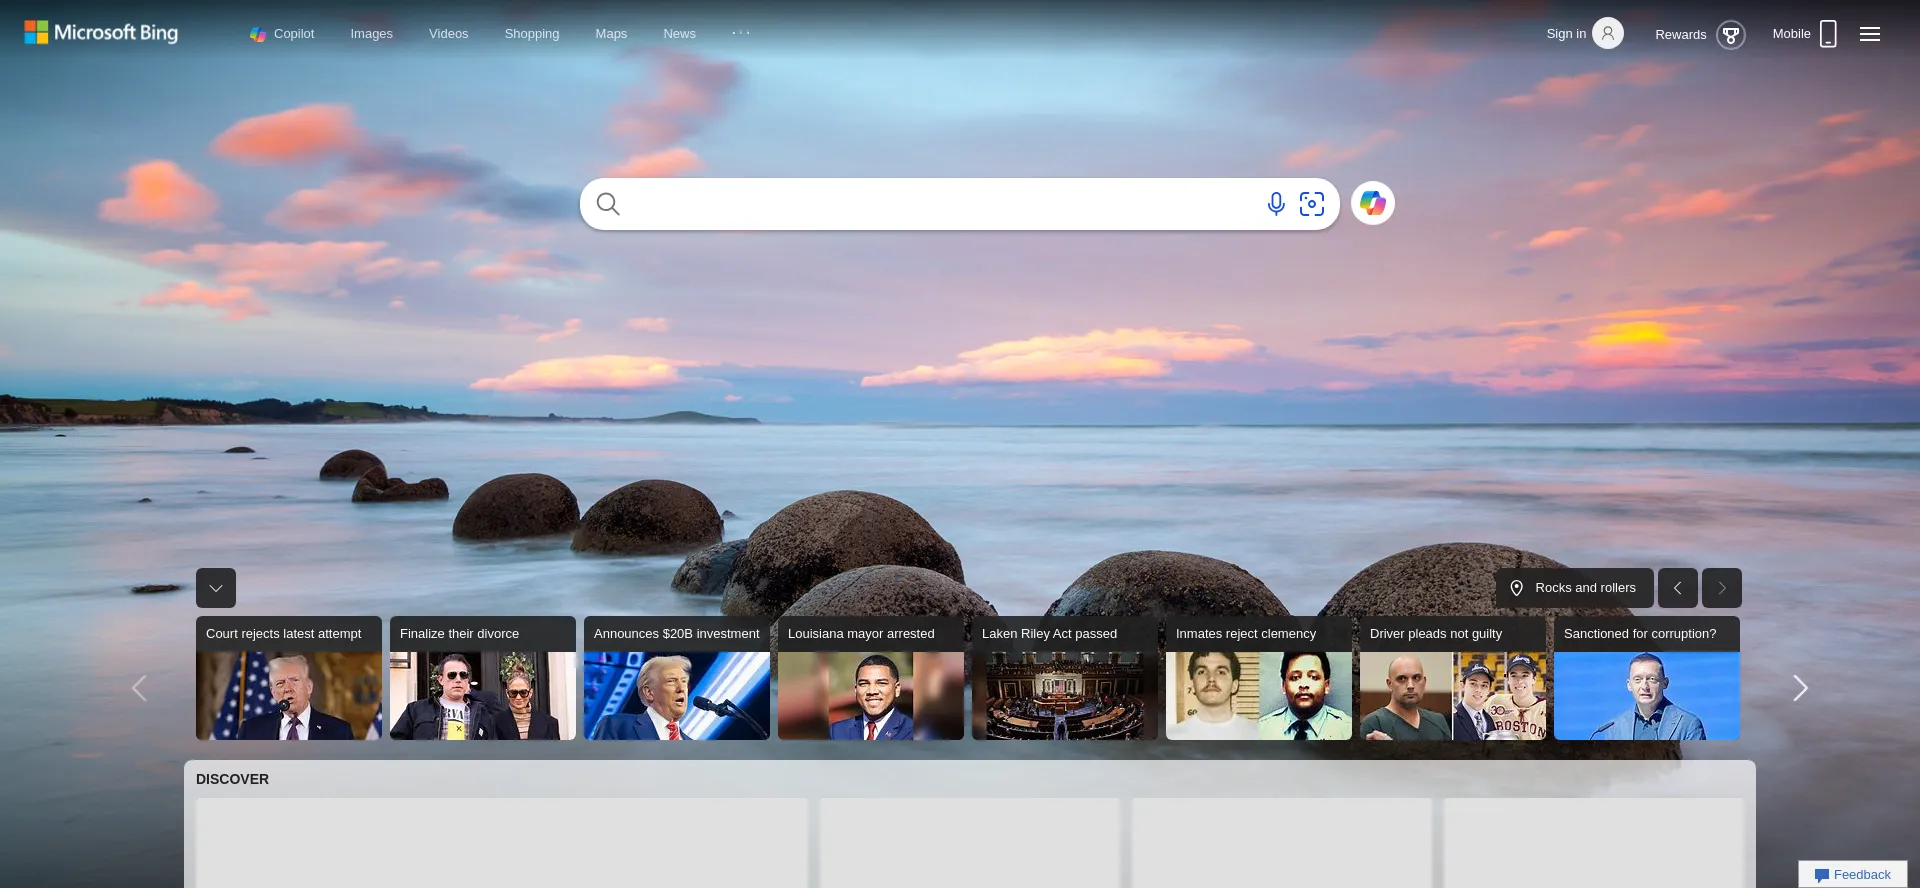The height and width of the screenshot is (888, 1920).
Task: Click the magnifying glass search icon
Action: (x=608, y=204)
